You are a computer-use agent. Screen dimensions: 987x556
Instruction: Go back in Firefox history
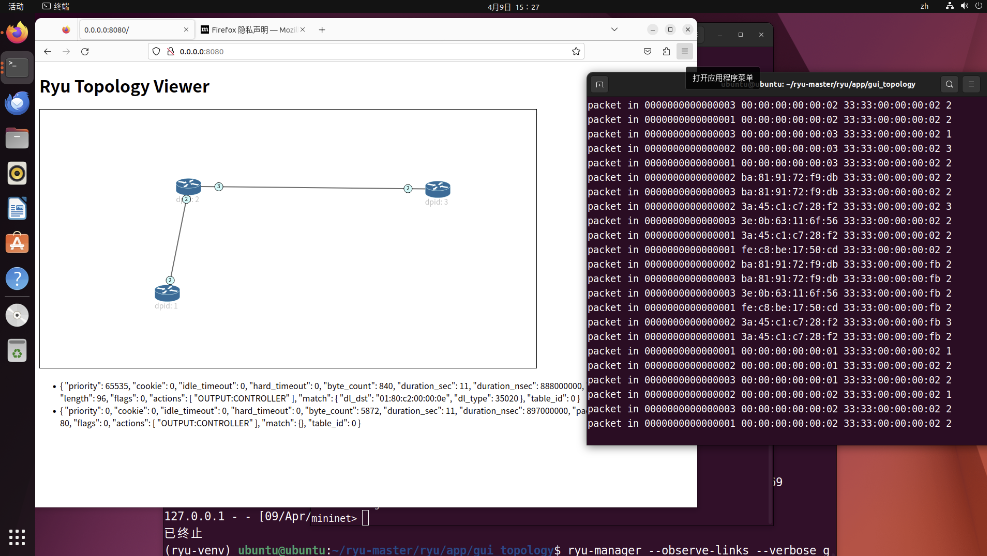pyautogui.click(x=48, y=51)
